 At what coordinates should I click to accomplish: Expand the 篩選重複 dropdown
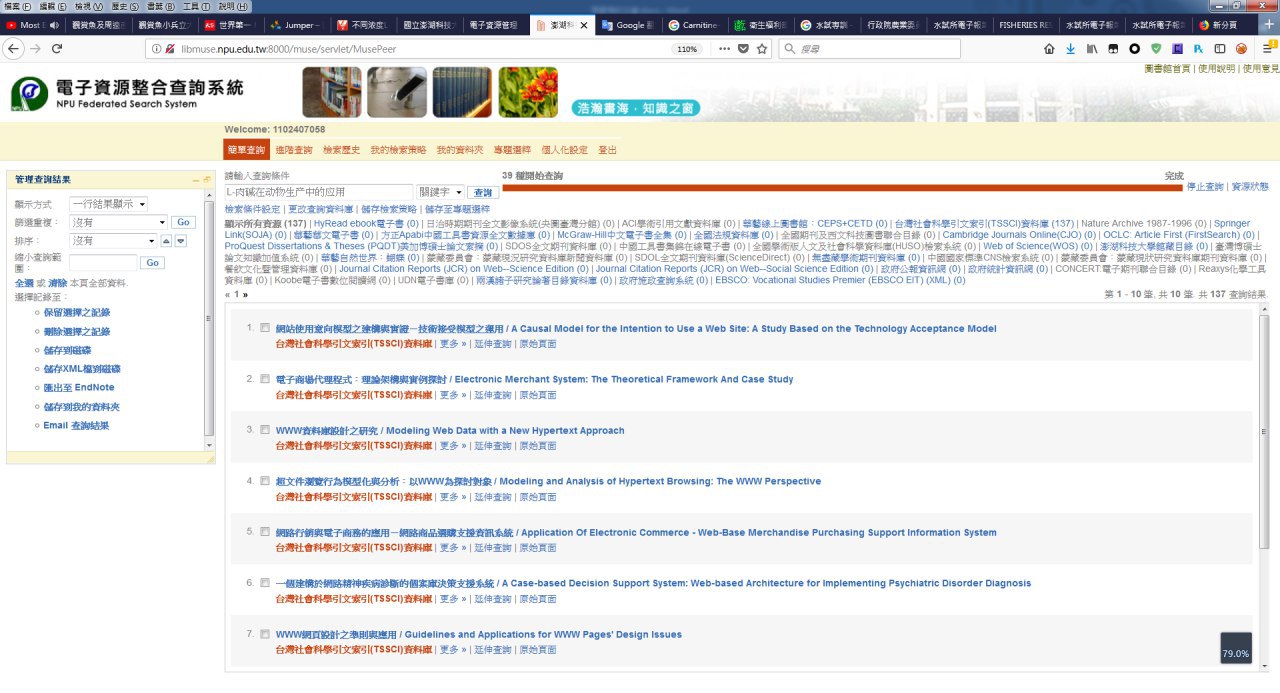tap(119, 222)
